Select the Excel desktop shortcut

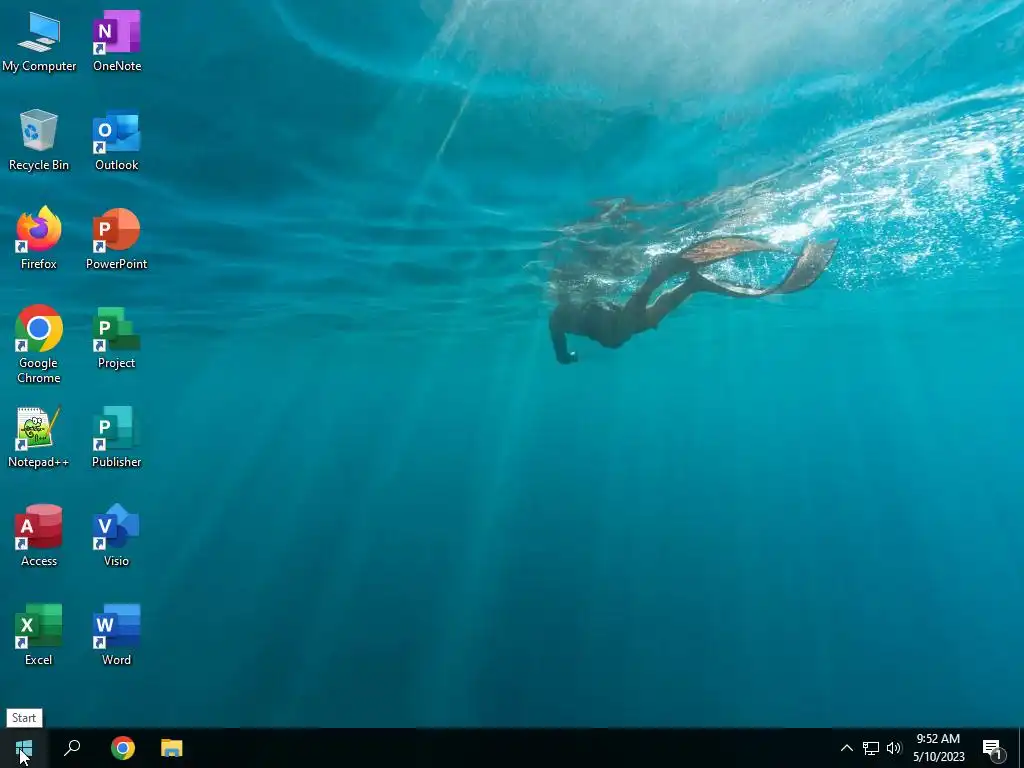(x=39, y=635)
